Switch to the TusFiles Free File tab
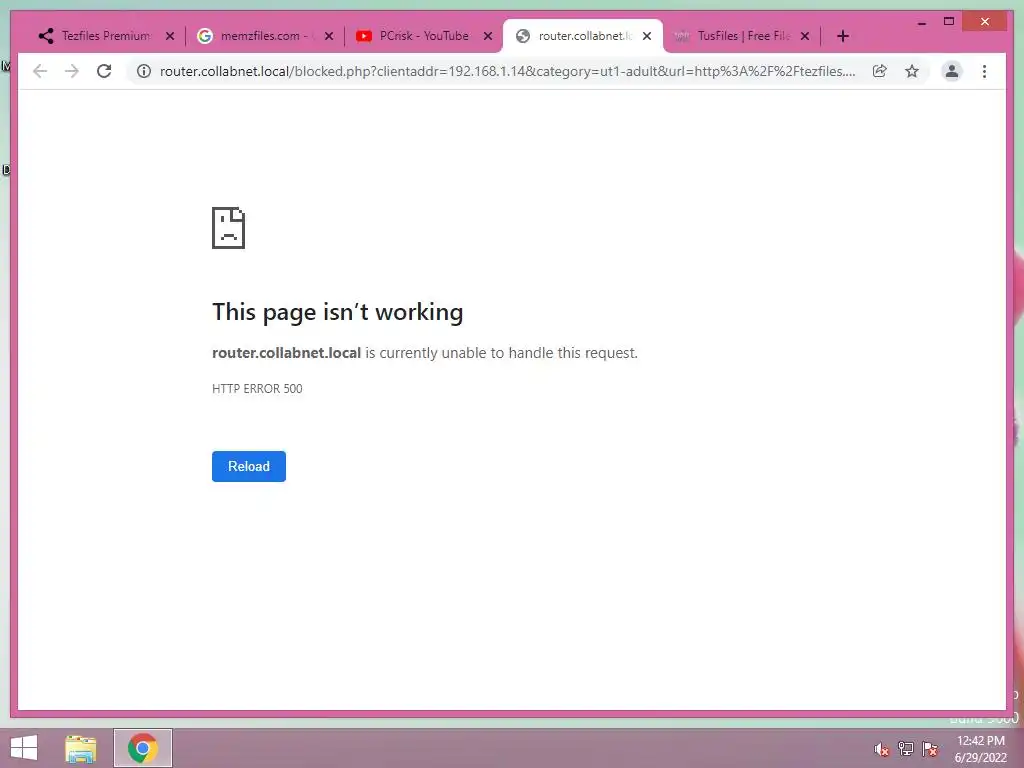Screen dimensions: 1024x768 tap(742, 36)
